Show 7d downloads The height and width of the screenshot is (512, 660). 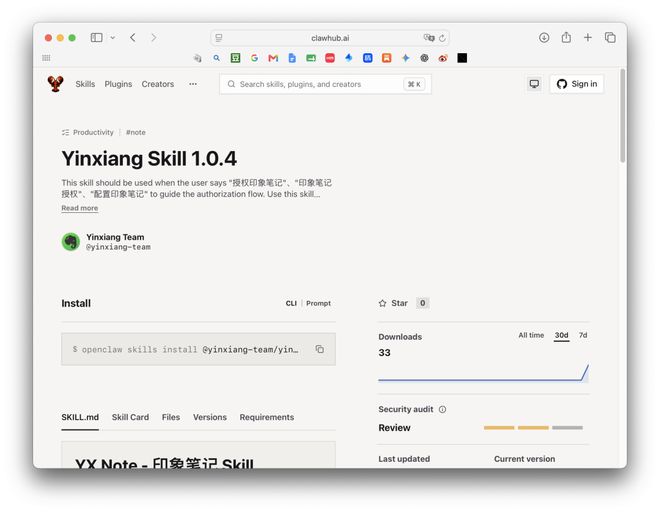583,335
